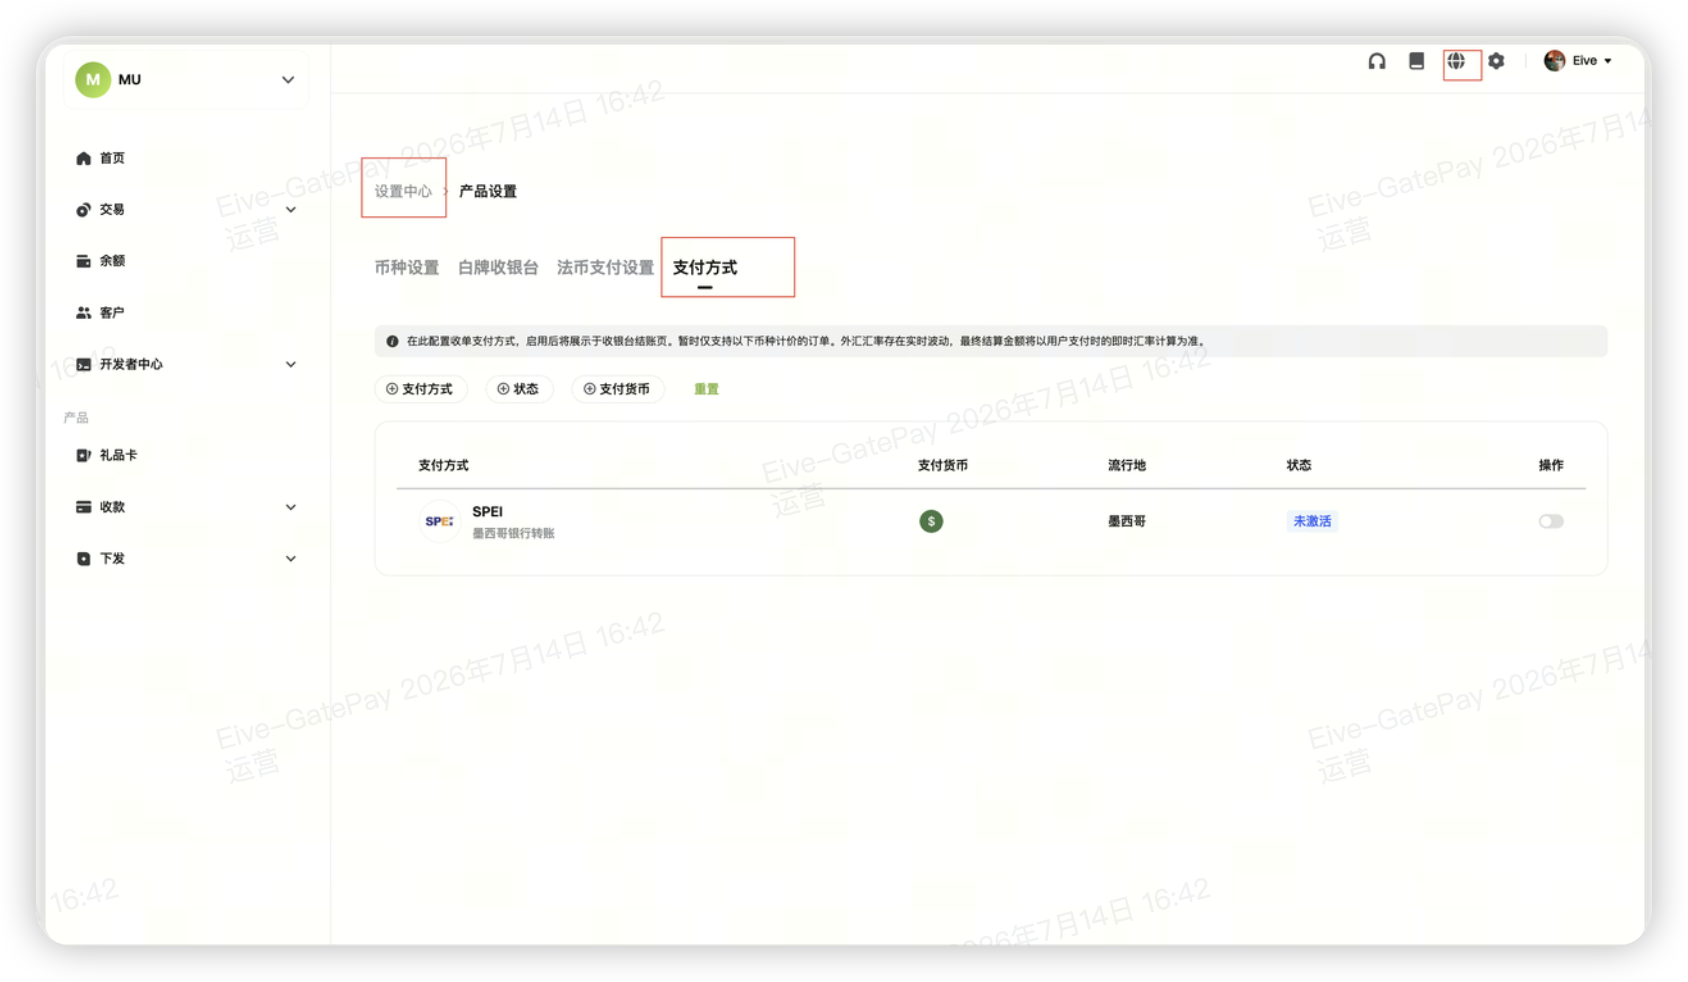1688x982 pixels.
Task: Expand 开发者中心 developer center menu
Action: click(x=185, y=364)
